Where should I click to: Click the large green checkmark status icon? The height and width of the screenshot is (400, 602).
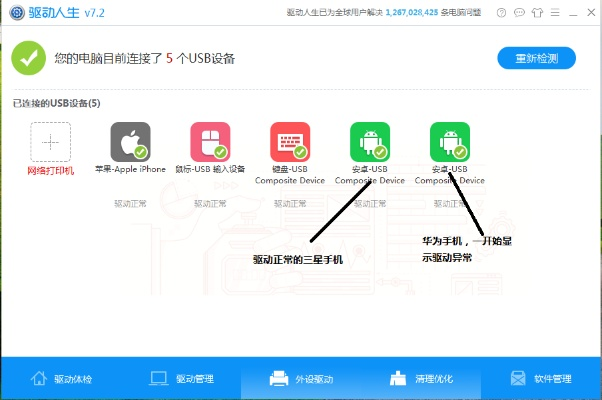click(28, 58)
